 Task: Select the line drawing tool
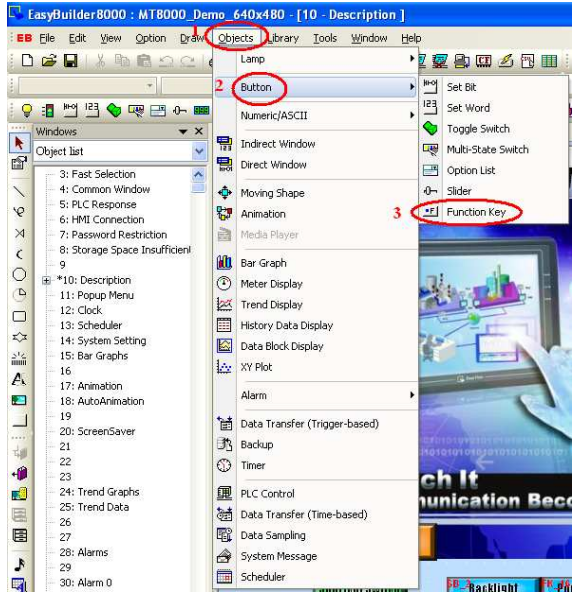tap(19, 191)
